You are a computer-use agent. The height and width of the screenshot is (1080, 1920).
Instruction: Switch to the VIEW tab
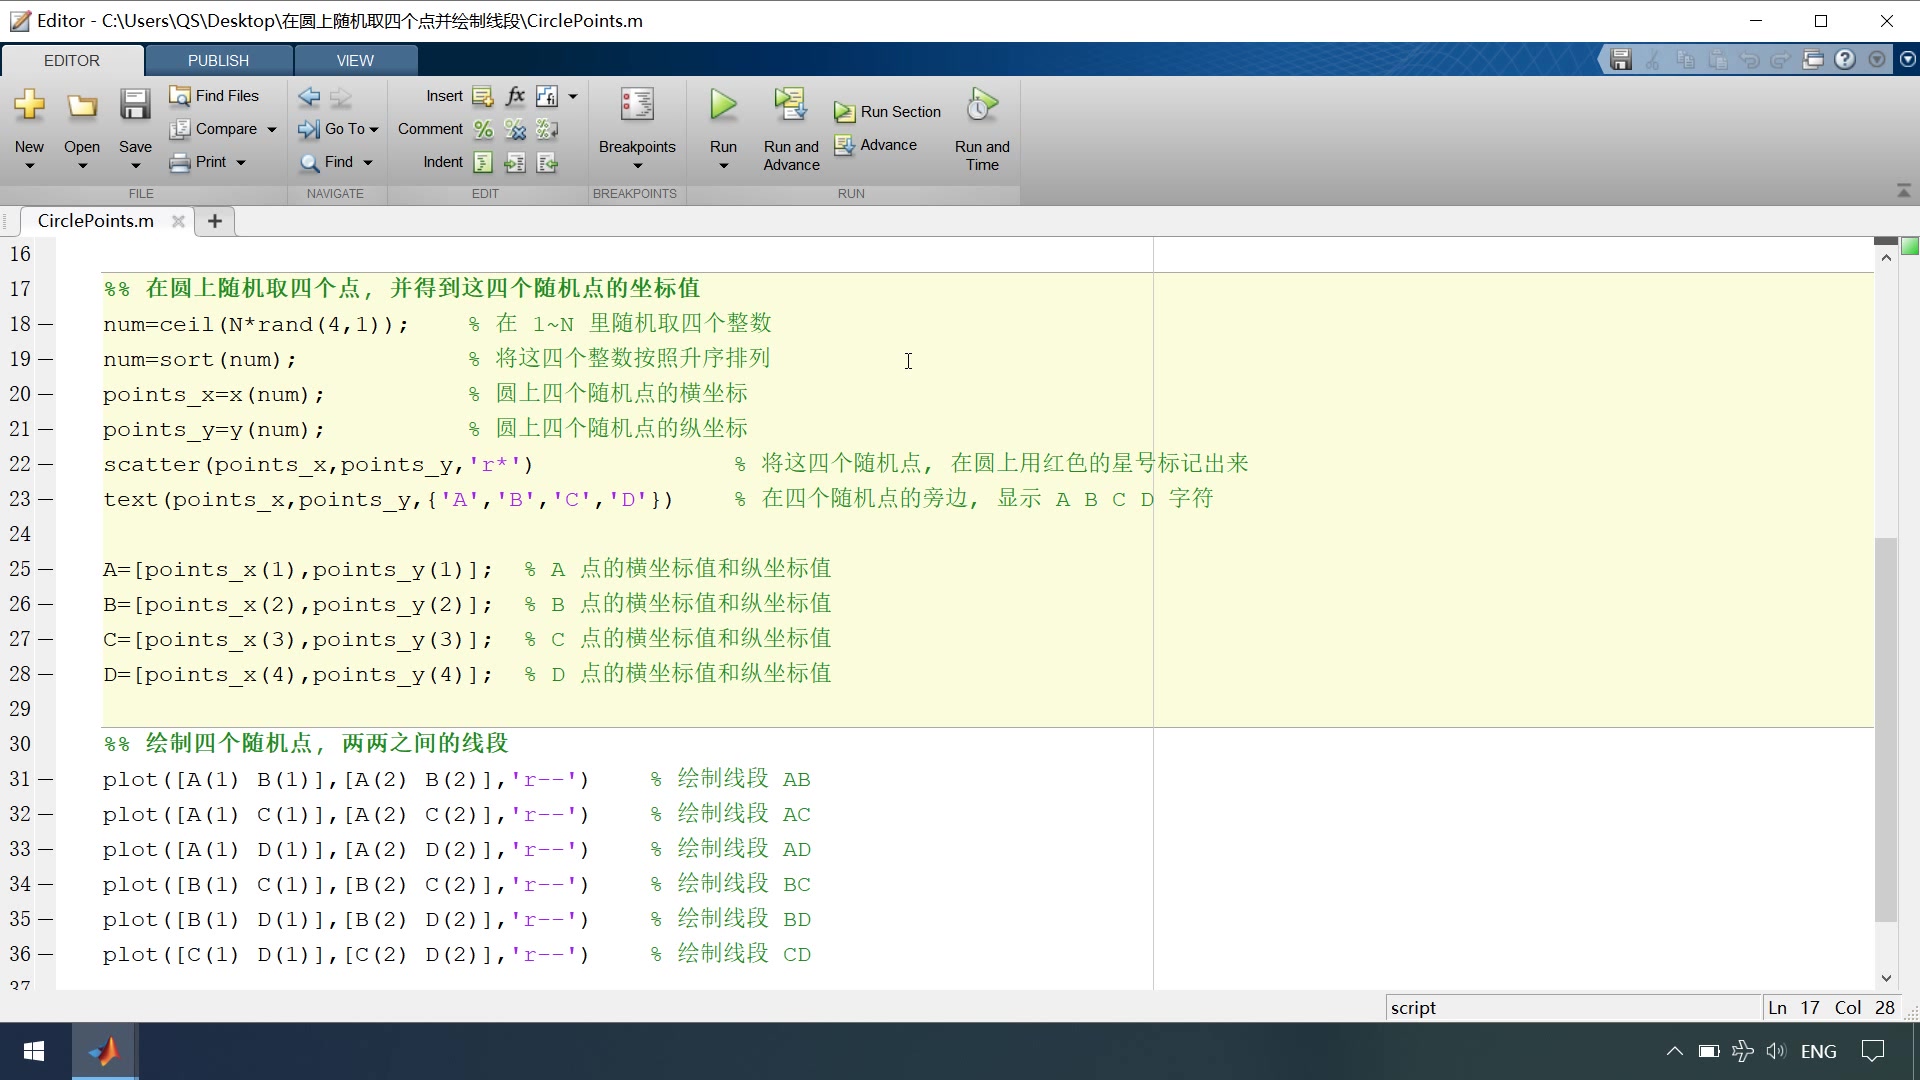[355, 60]
